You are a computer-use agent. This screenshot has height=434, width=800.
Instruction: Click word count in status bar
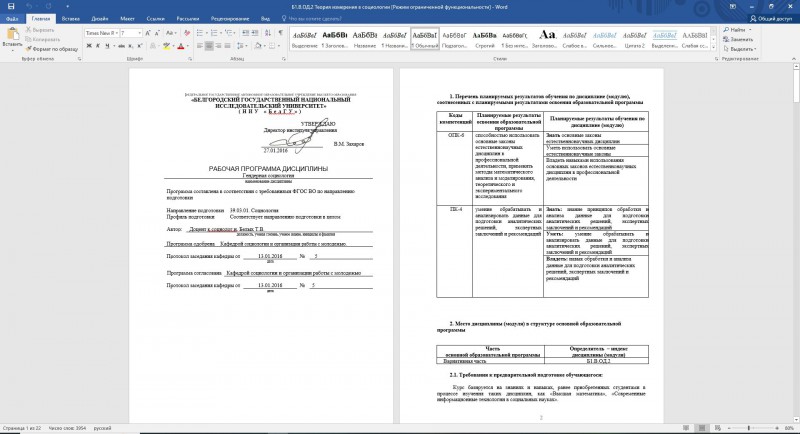tap(67, 428)
